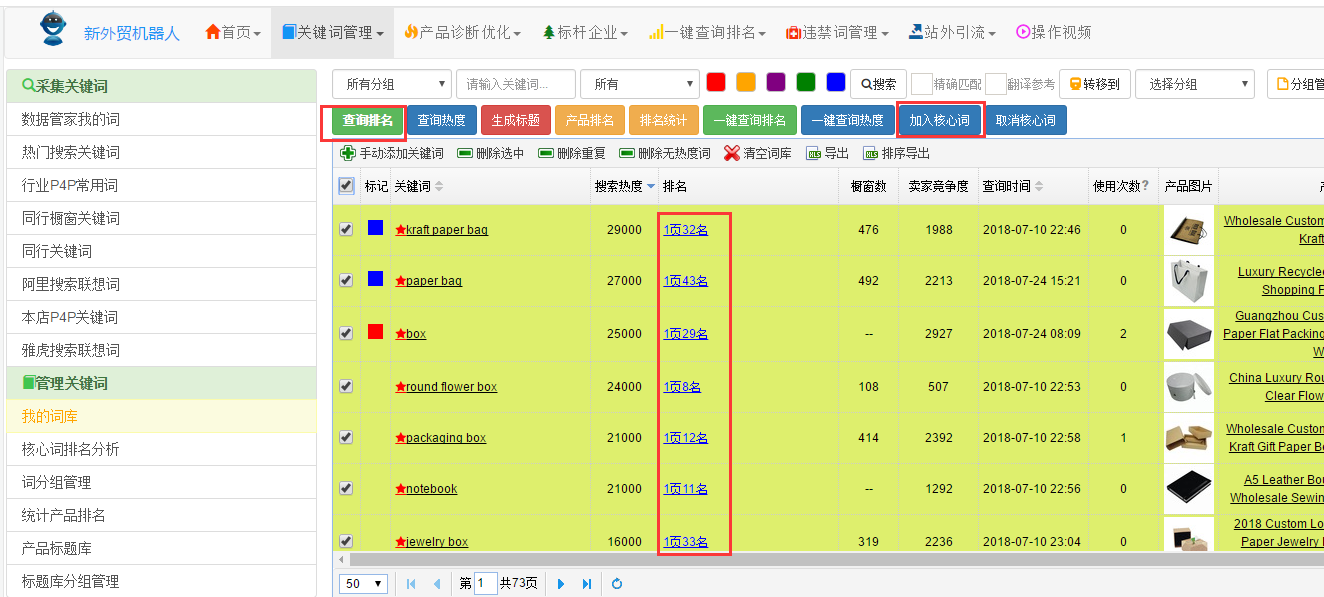Click the 删除重复 delete duplicates icon
Viewport: 1324px width, 597px height.
546,154
